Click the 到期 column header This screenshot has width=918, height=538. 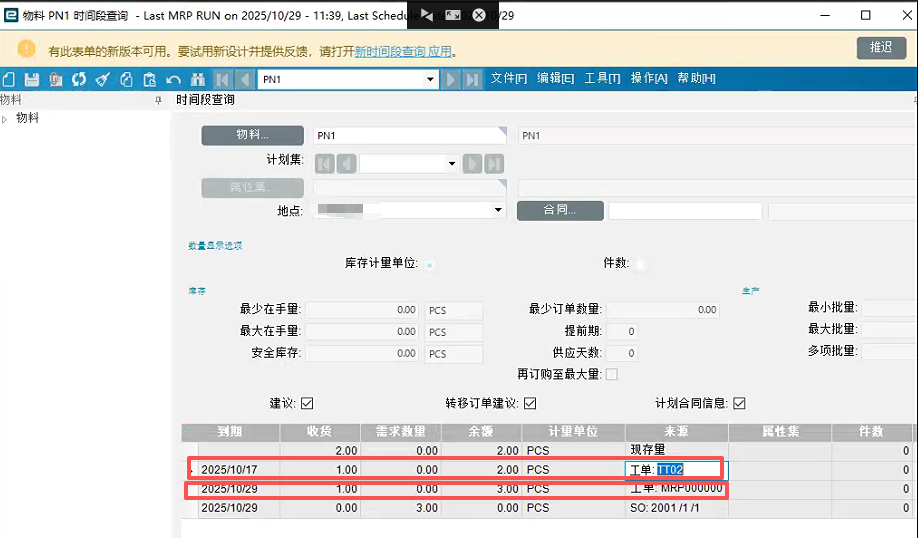point(230,431)
